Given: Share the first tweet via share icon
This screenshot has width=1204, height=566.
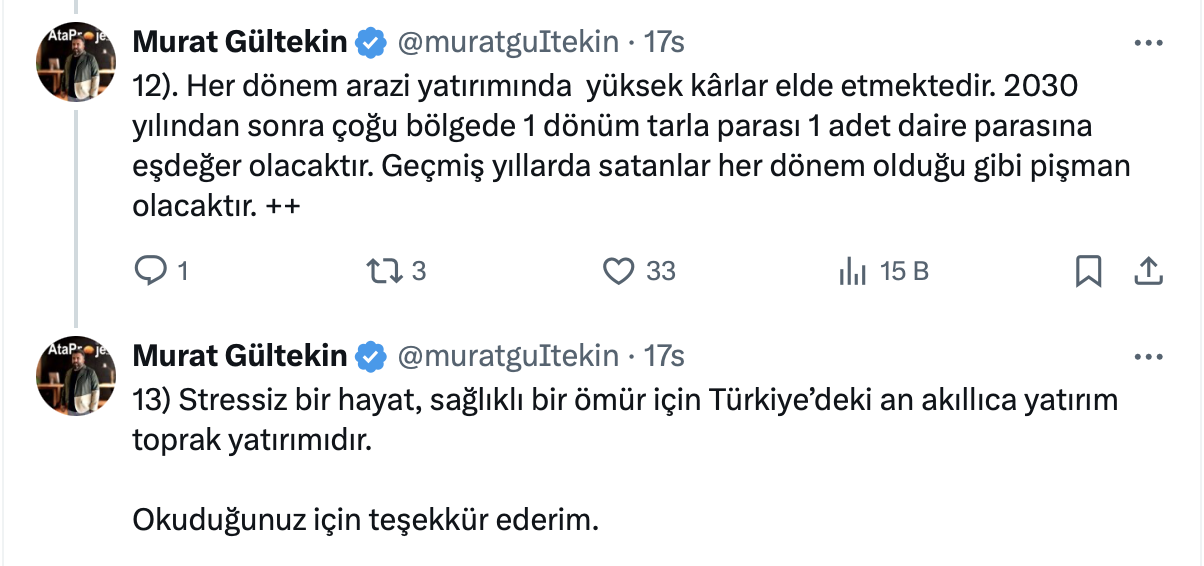Looking at the screenshot, I should click(1149, 271).
